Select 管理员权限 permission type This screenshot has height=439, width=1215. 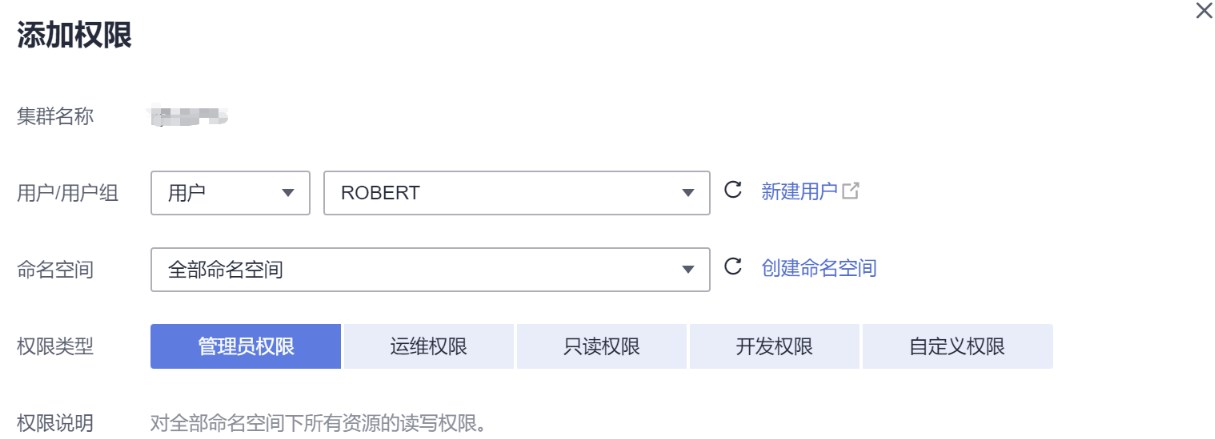pos(246,346)
